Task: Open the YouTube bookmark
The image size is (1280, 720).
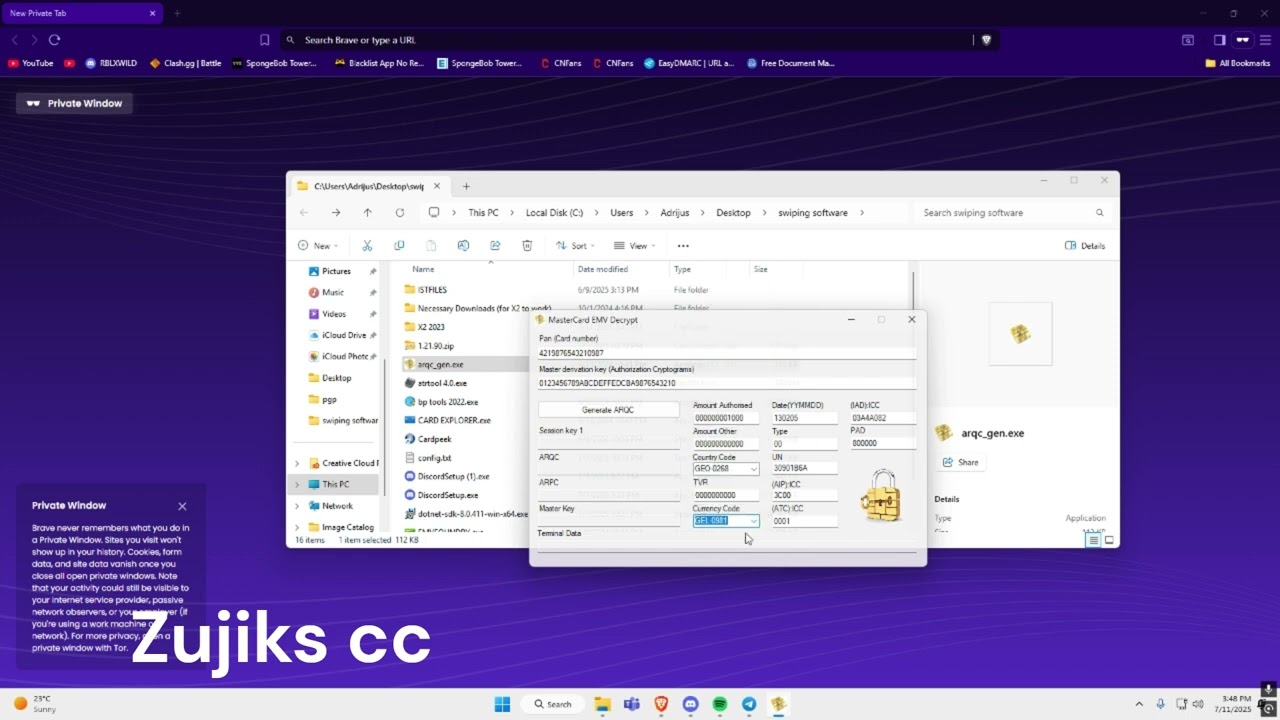Action: coord(31,63)
